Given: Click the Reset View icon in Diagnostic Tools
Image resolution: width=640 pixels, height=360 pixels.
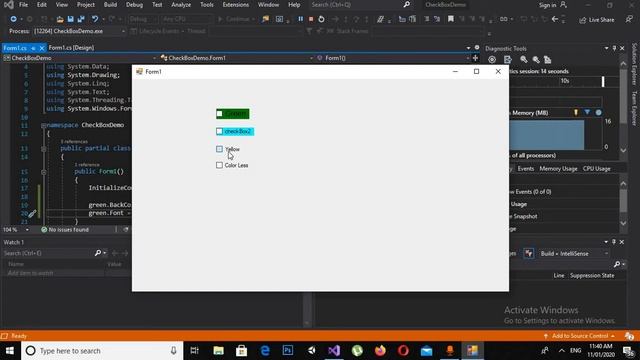Looking at the screenshot, I should 548,60.
